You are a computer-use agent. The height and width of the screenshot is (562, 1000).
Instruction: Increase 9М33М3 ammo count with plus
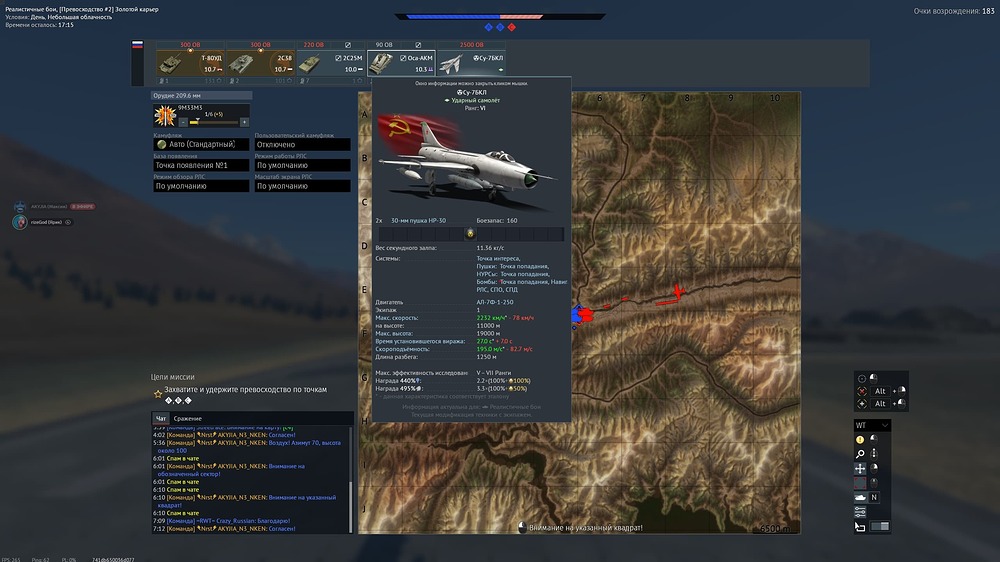244,122
